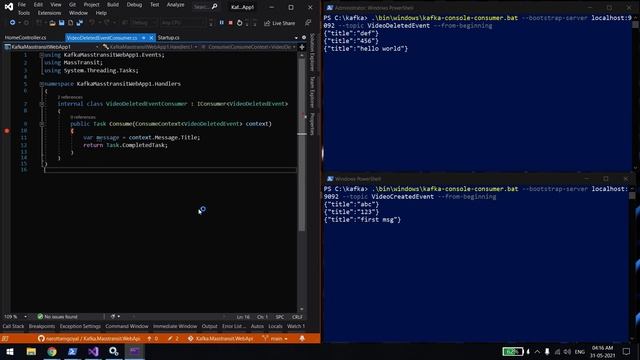Pin the VideoDeletedEventConsumer.cs tab

click(144, 38)
